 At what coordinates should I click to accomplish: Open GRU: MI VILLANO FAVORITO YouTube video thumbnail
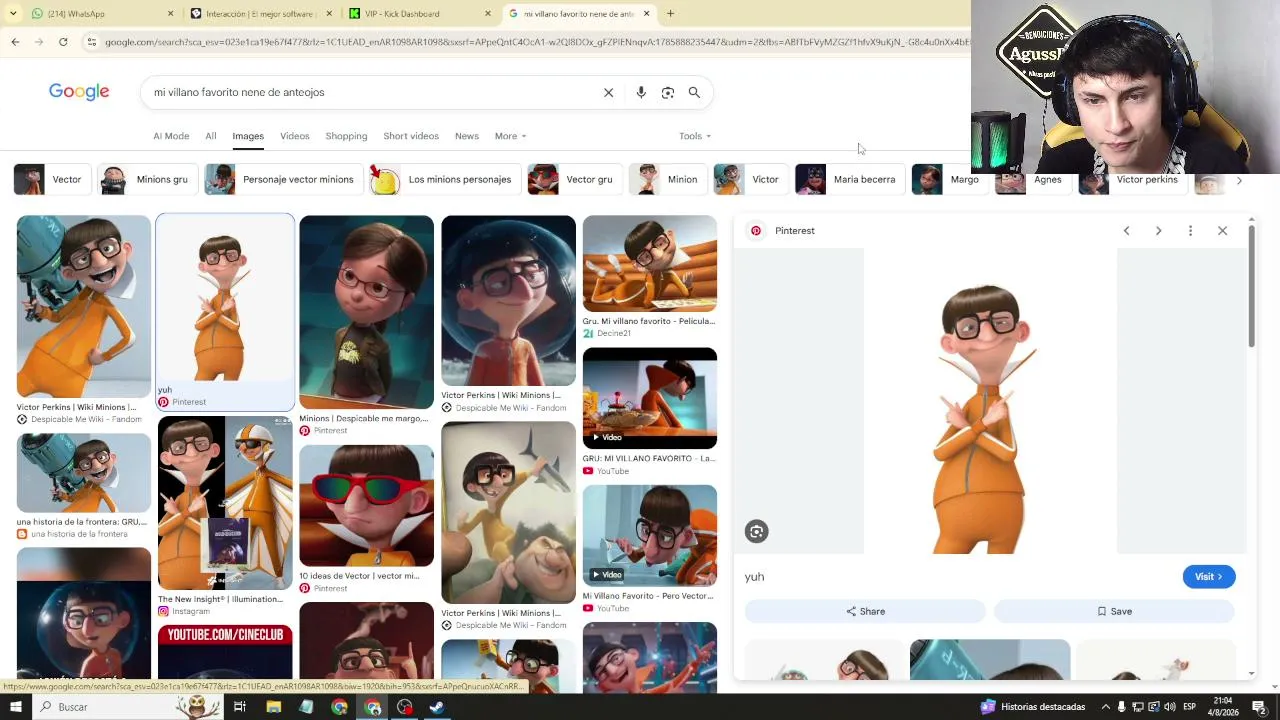pyautogui.click(x=650, y=398)
